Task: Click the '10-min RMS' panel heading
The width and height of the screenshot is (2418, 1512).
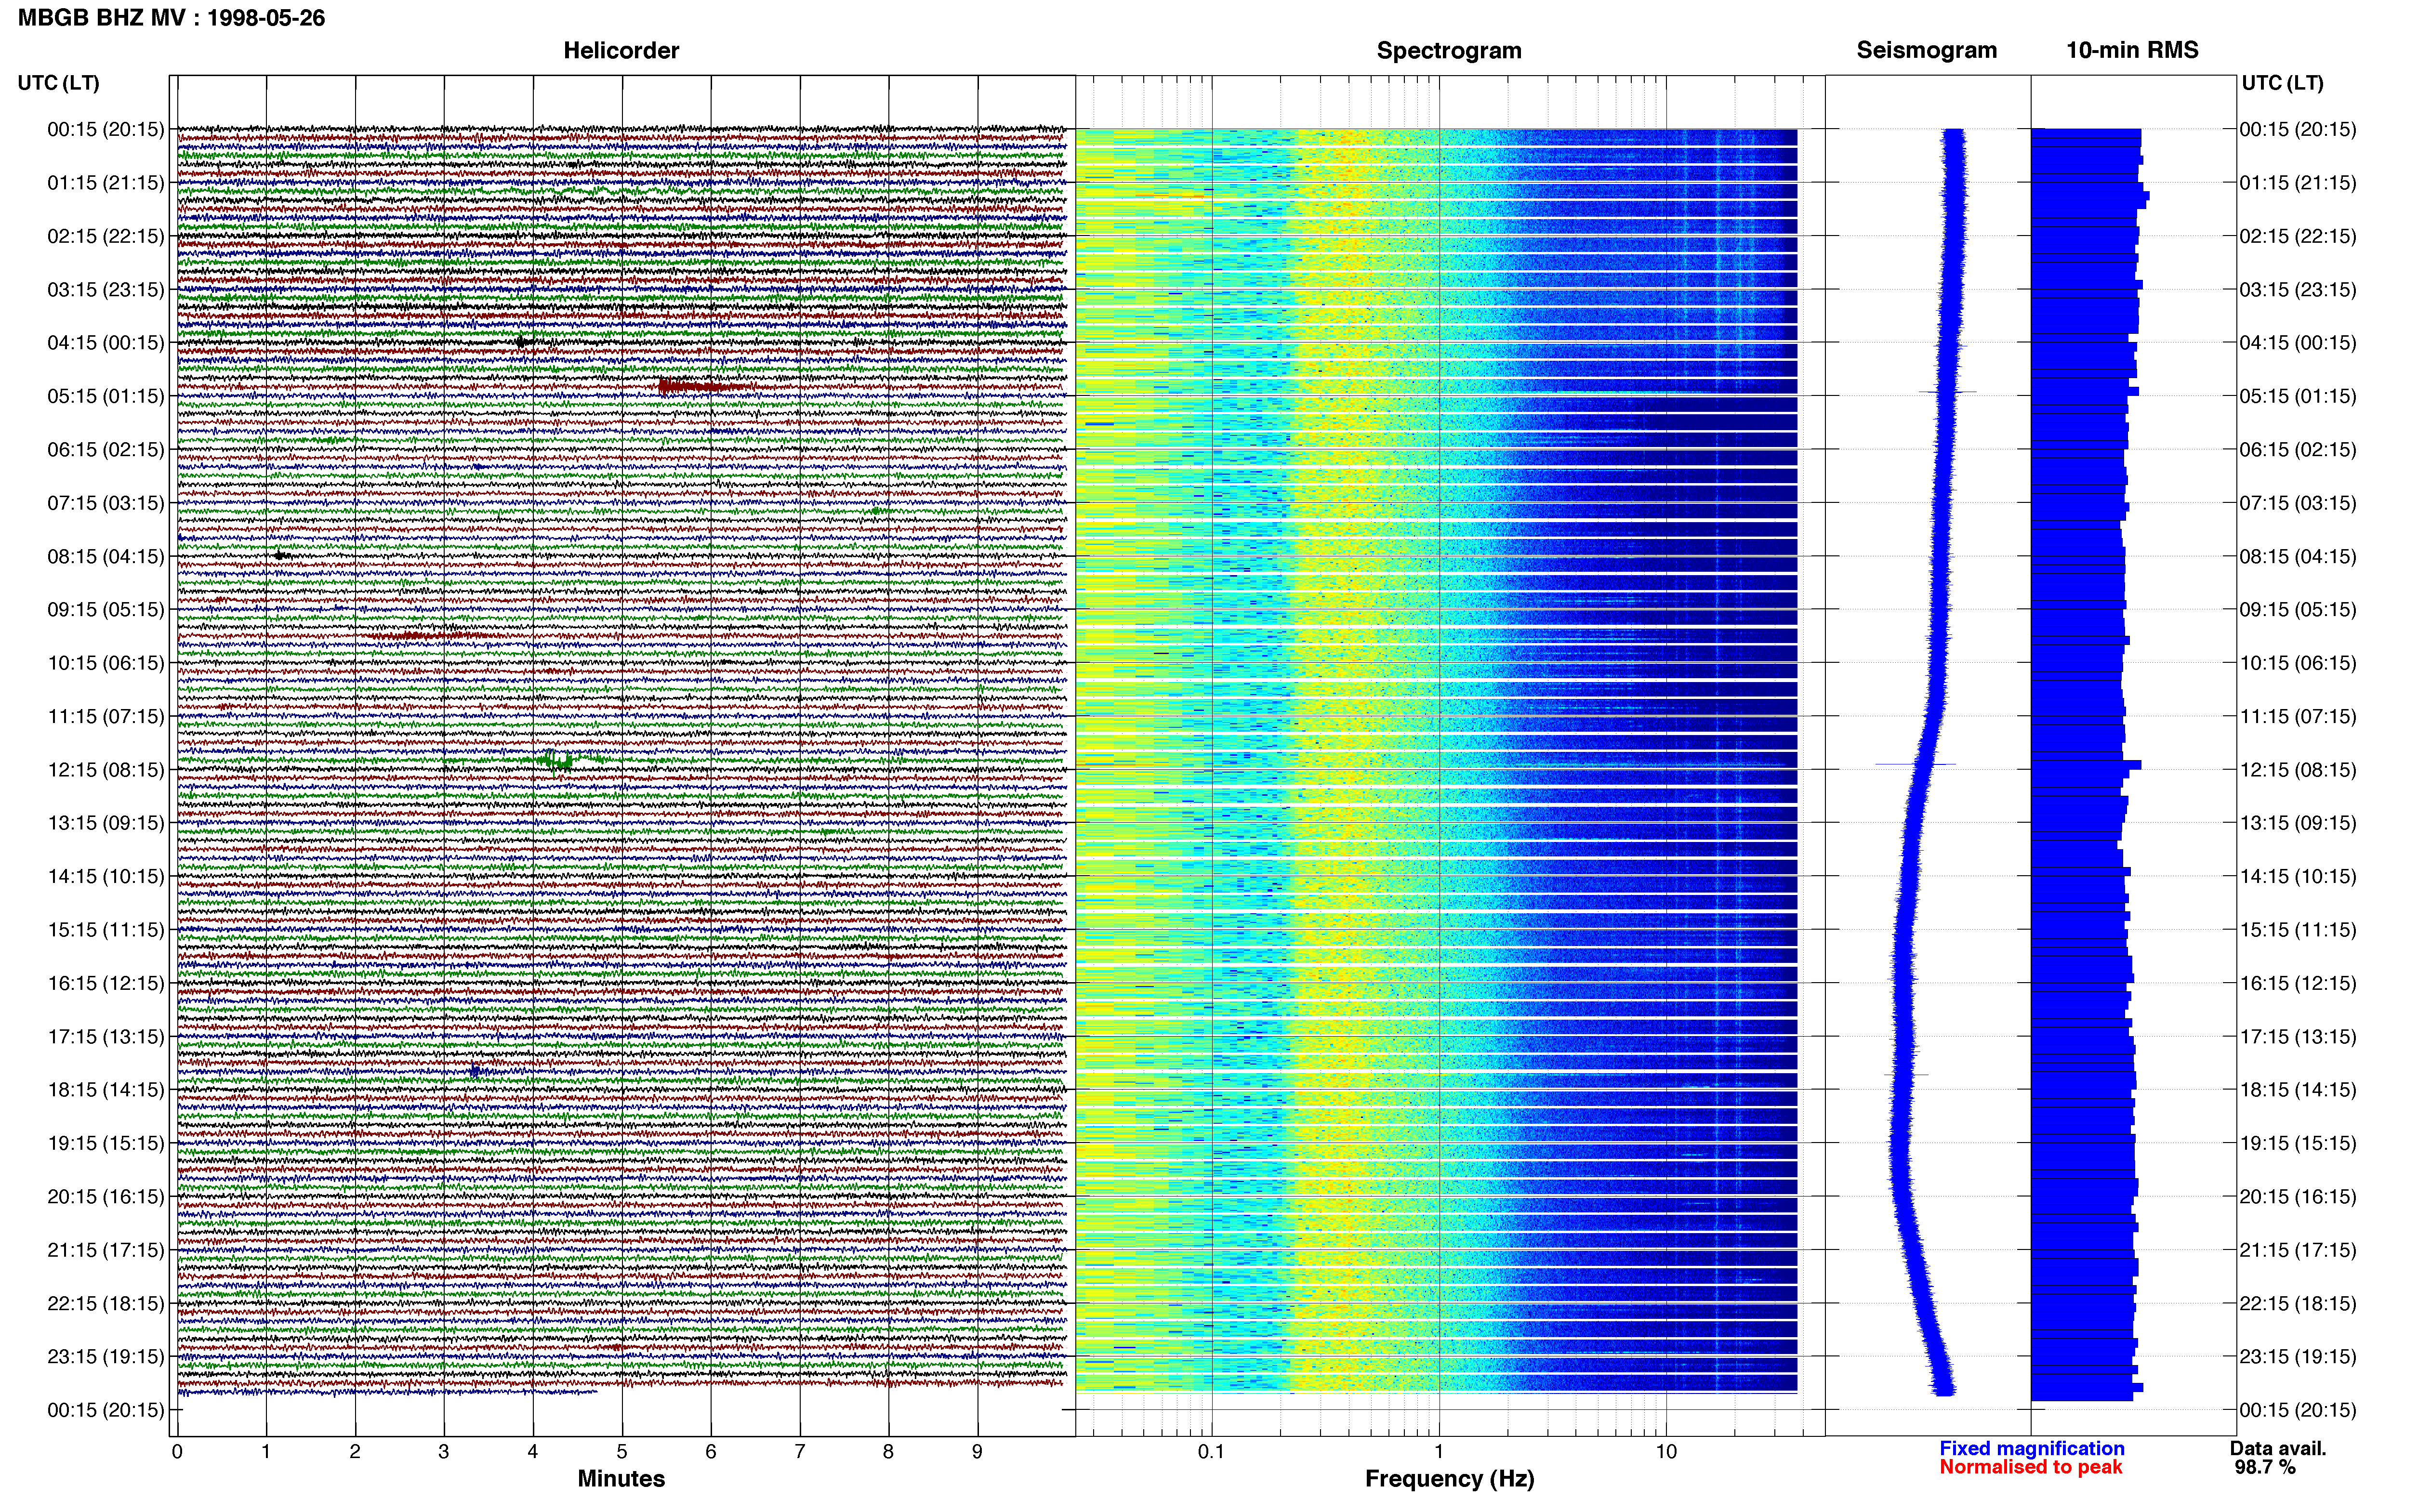Action: tap(2132, 50)
